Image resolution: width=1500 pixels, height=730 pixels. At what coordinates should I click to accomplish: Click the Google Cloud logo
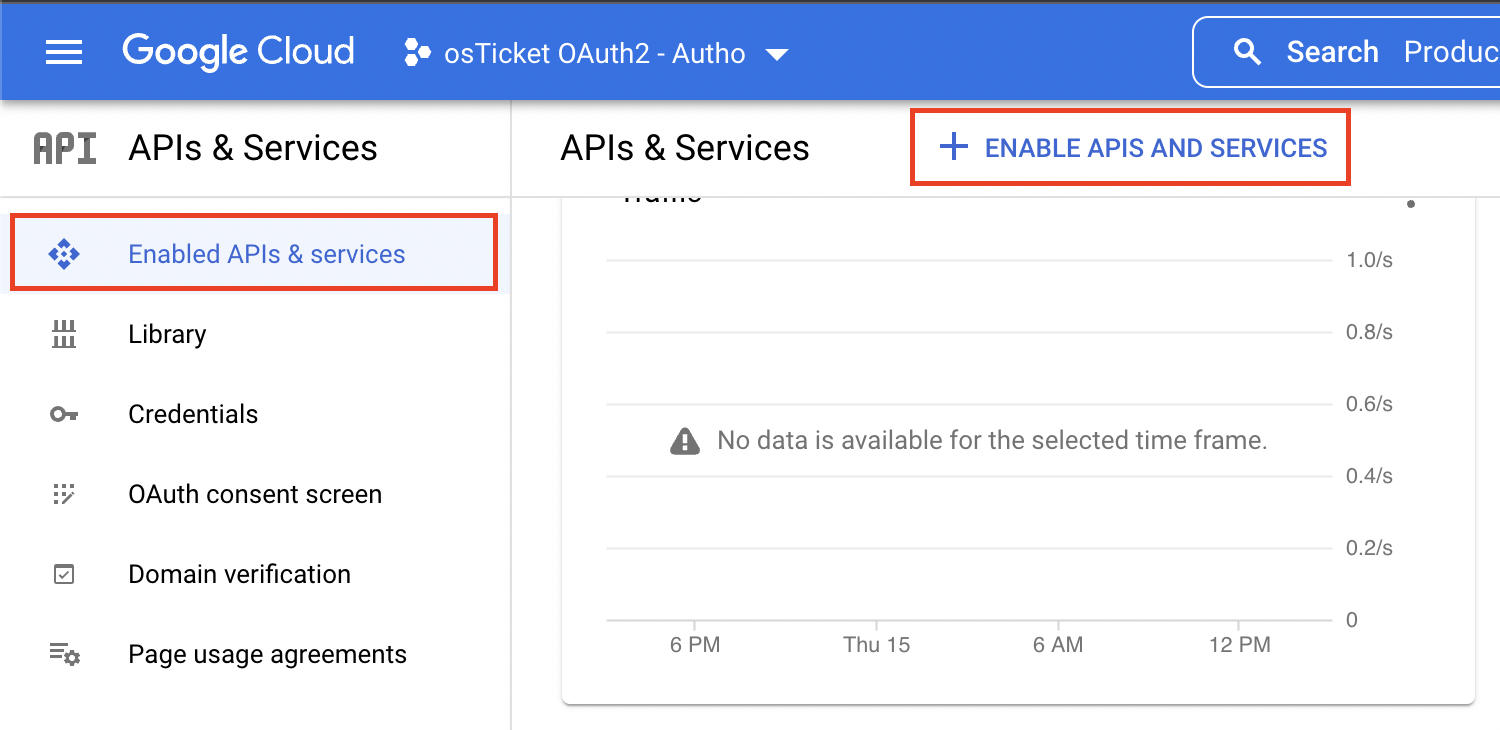[238, 52]
